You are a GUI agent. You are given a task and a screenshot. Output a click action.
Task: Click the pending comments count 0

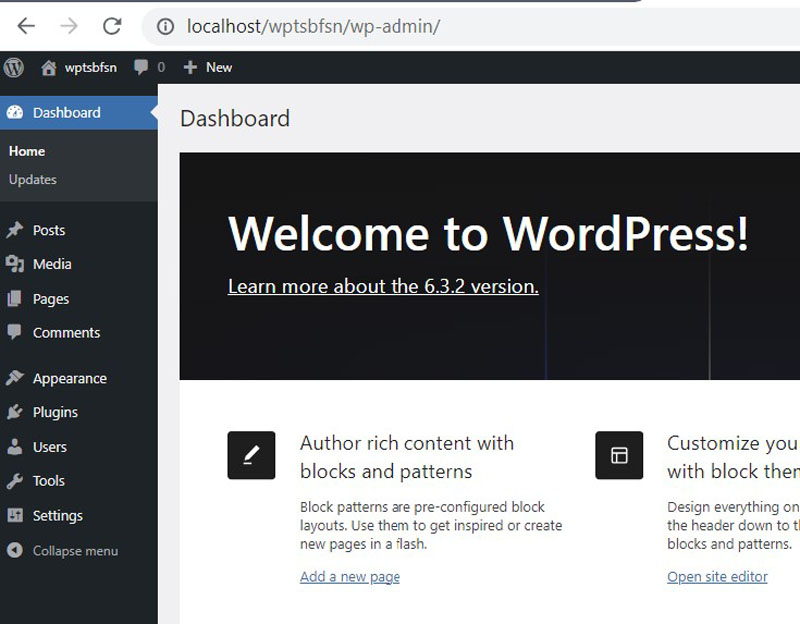tap(161, 67)
